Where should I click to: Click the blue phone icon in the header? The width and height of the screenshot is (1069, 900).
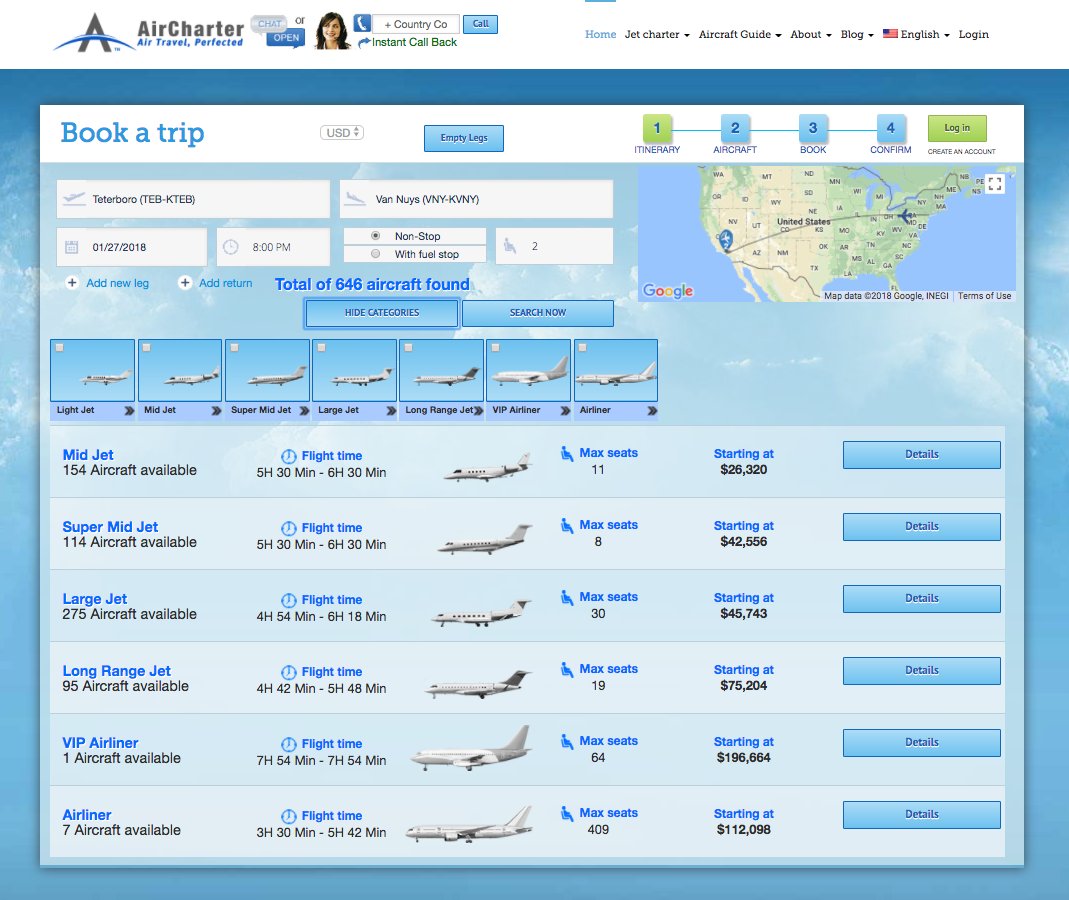click(359, 22)
